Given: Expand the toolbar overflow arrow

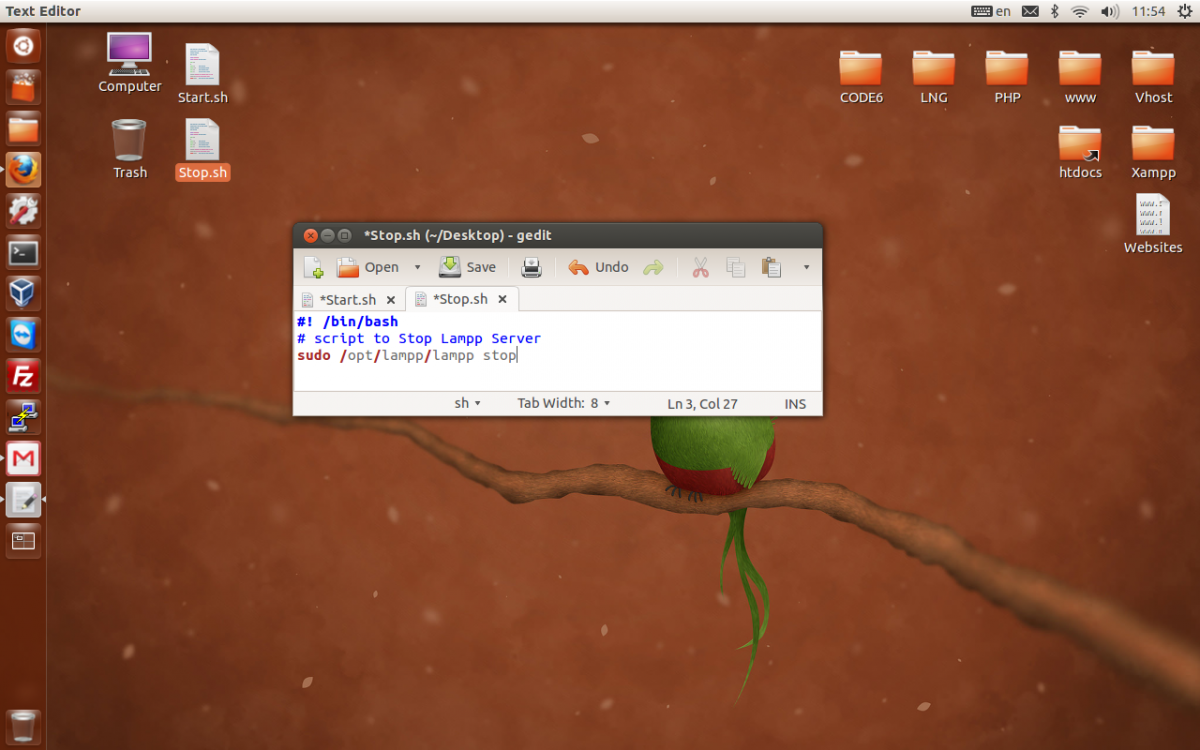Looking at the screenshot, I should [x=806, y=267].
